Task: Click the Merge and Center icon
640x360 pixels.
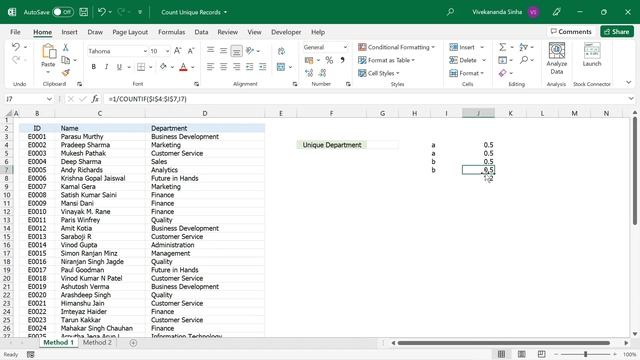Action: click(281, 67)
